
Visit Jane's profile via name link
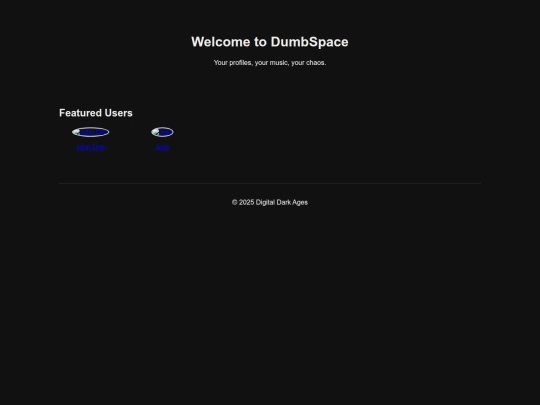(x=162, y=147)
